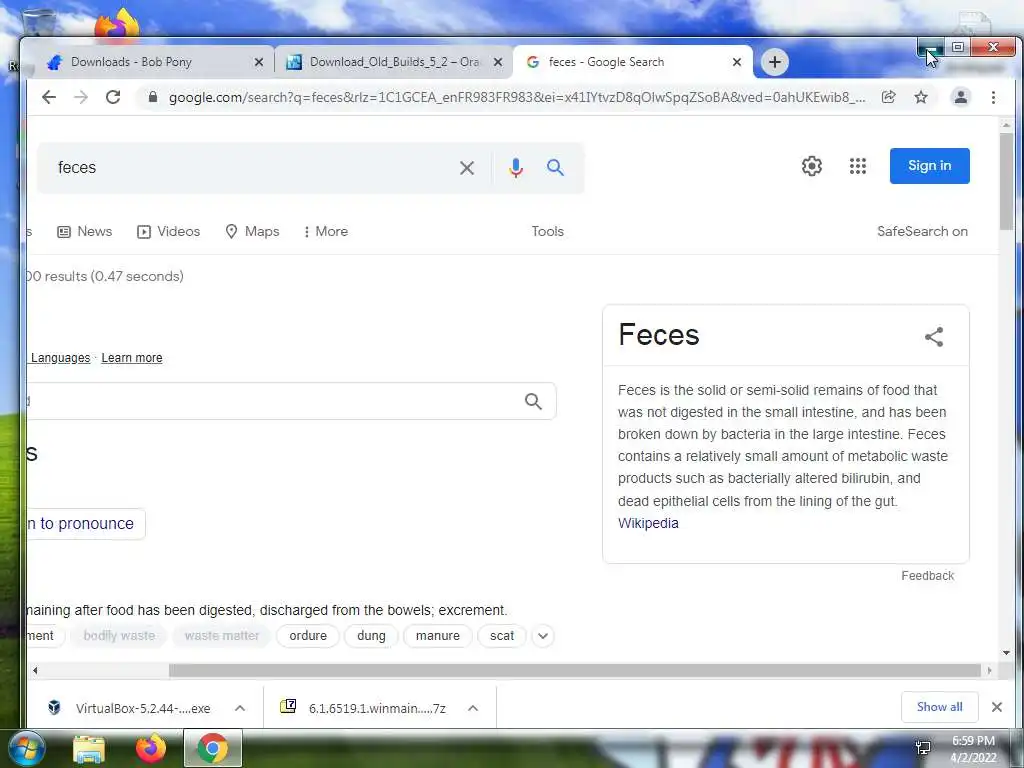Open network tray icon
This screenshot has height=768, width=1024.
(923, 748)
